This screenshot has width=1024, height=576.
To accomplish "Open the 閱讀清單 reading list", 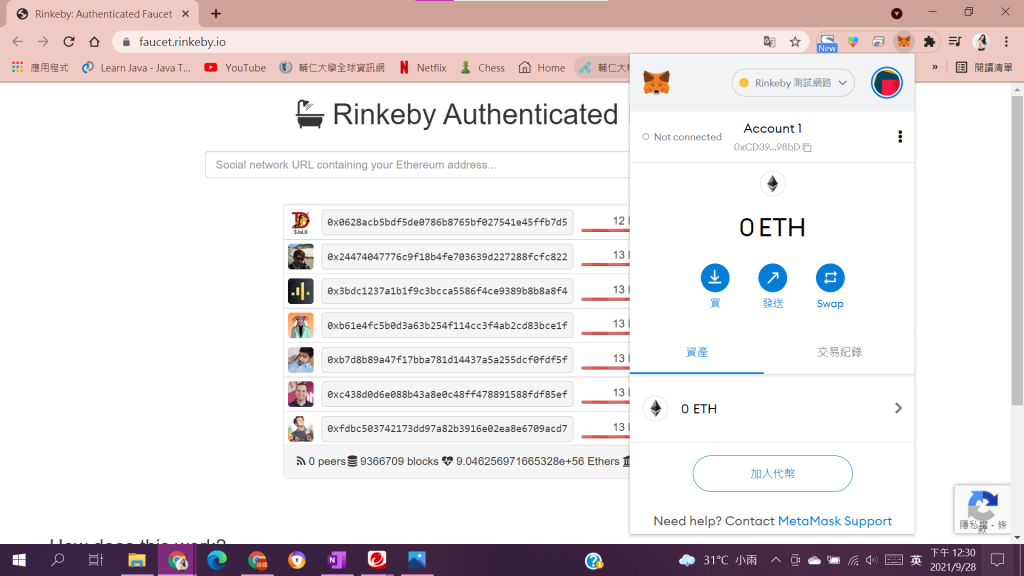I will (x=984, y=68).
